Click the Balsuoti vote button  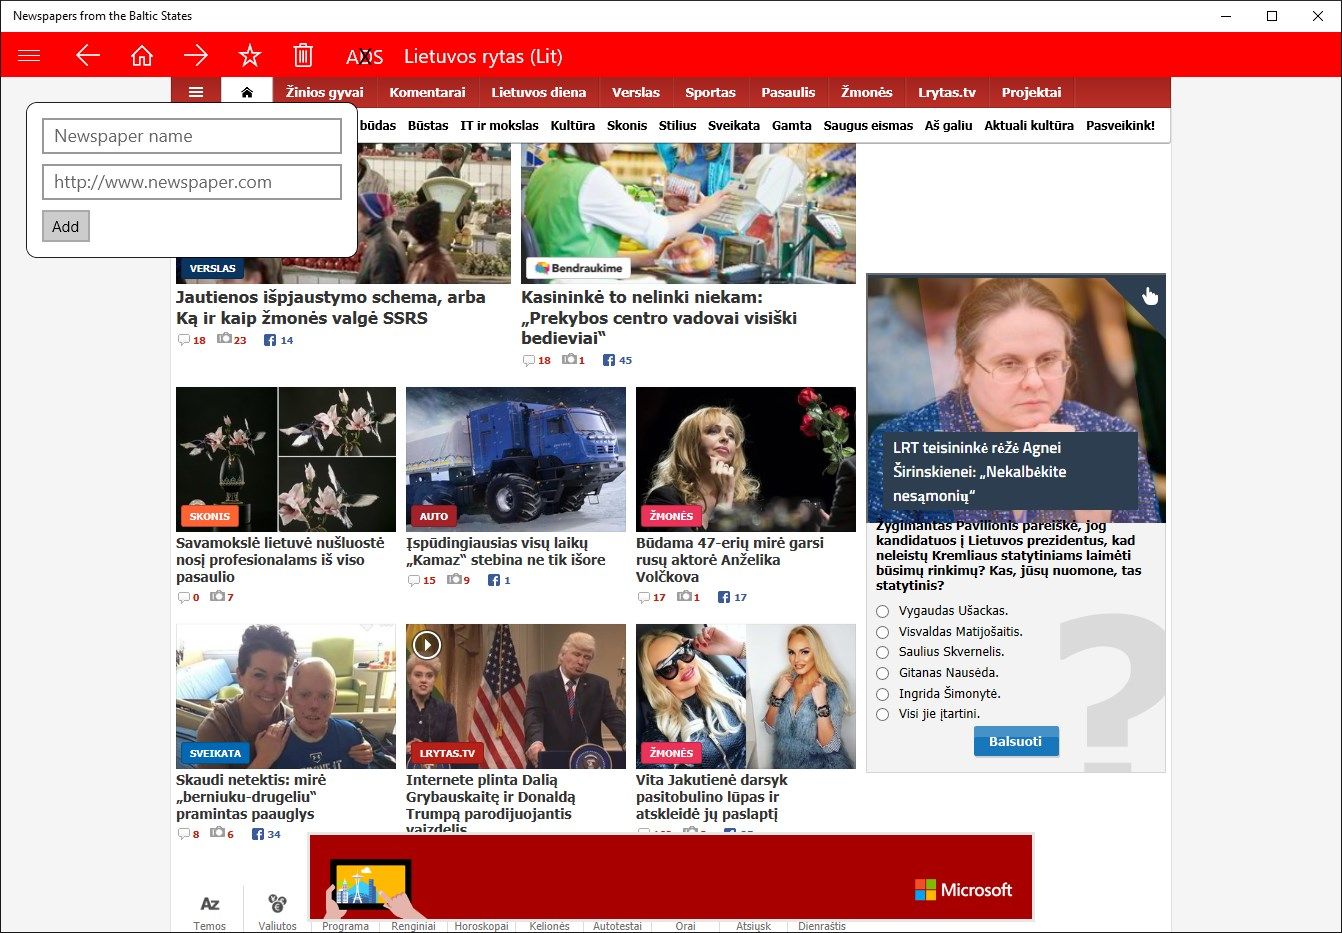[1015, 741]
